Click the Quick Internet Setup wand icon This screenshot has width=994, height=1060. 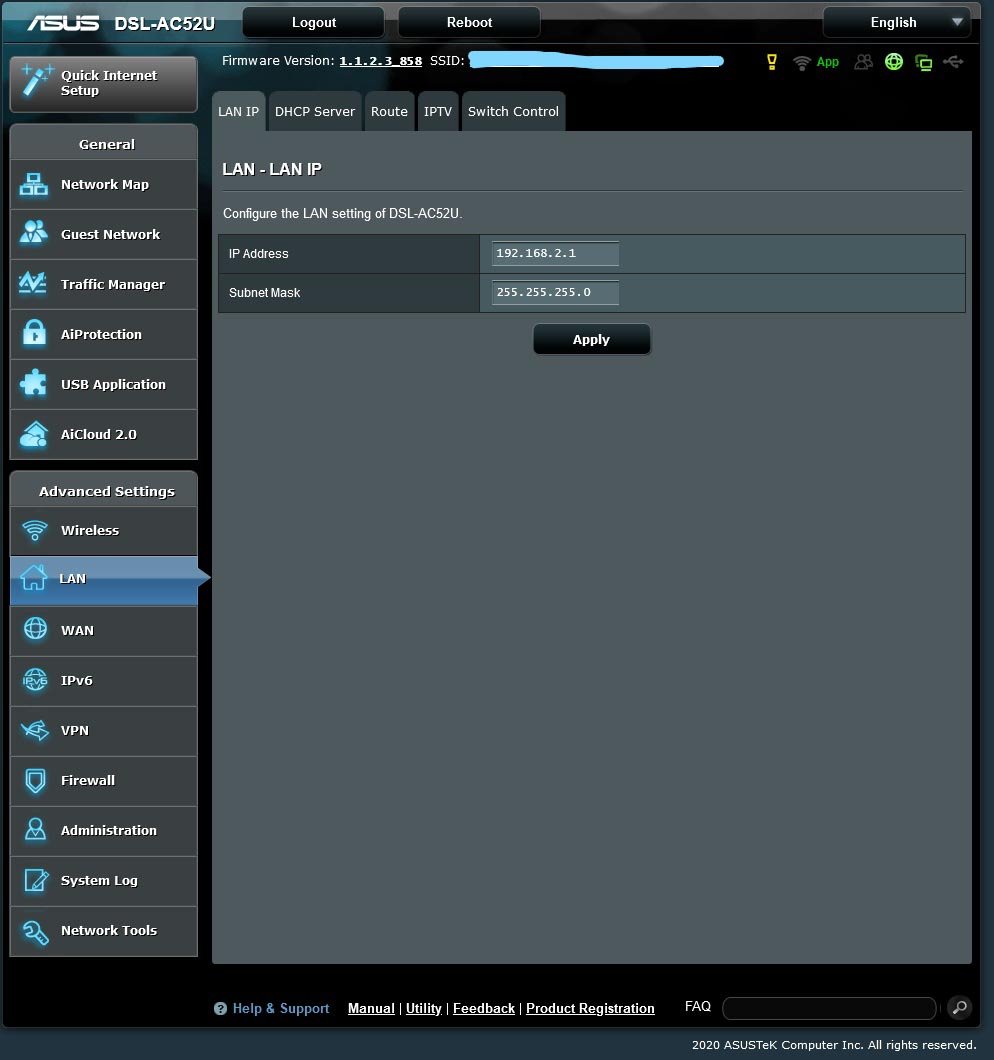click(37, 81)
